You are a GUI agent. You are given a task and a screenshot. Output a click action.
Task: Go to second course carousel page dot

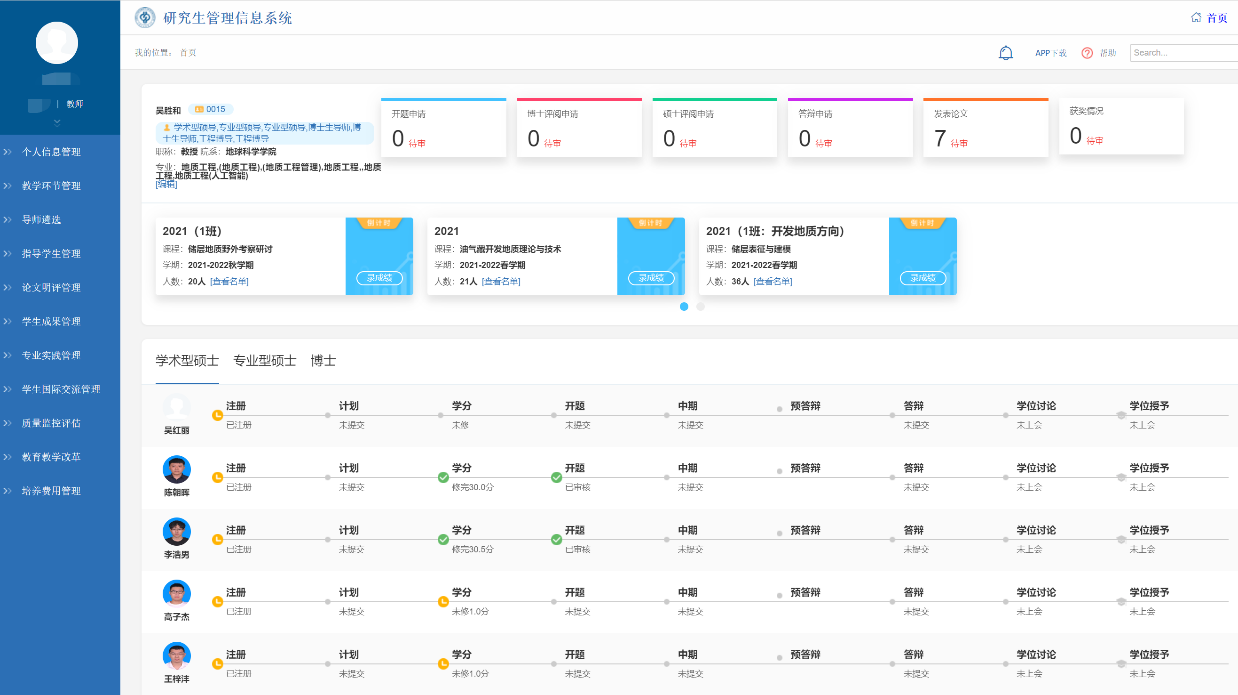pos(700,307)
